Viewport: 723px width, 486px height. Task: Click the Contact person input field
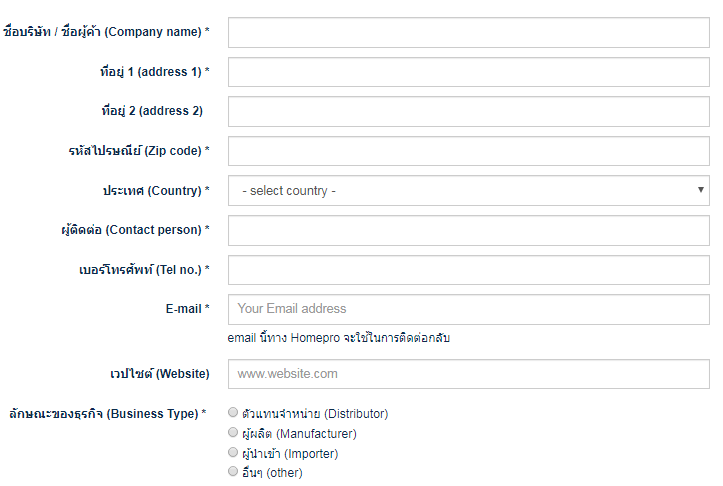pos(468,230)
